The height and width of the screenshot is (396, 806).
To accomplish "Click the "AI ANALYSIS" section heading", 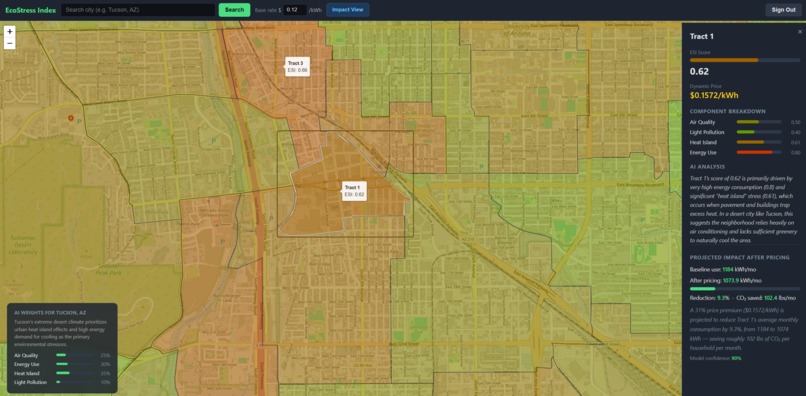I will pyautogui.click(x=707, y=167).
